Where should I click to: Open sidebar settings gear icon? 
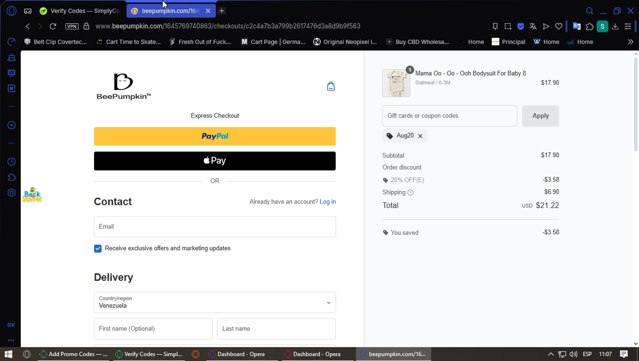tap(11, 193)
